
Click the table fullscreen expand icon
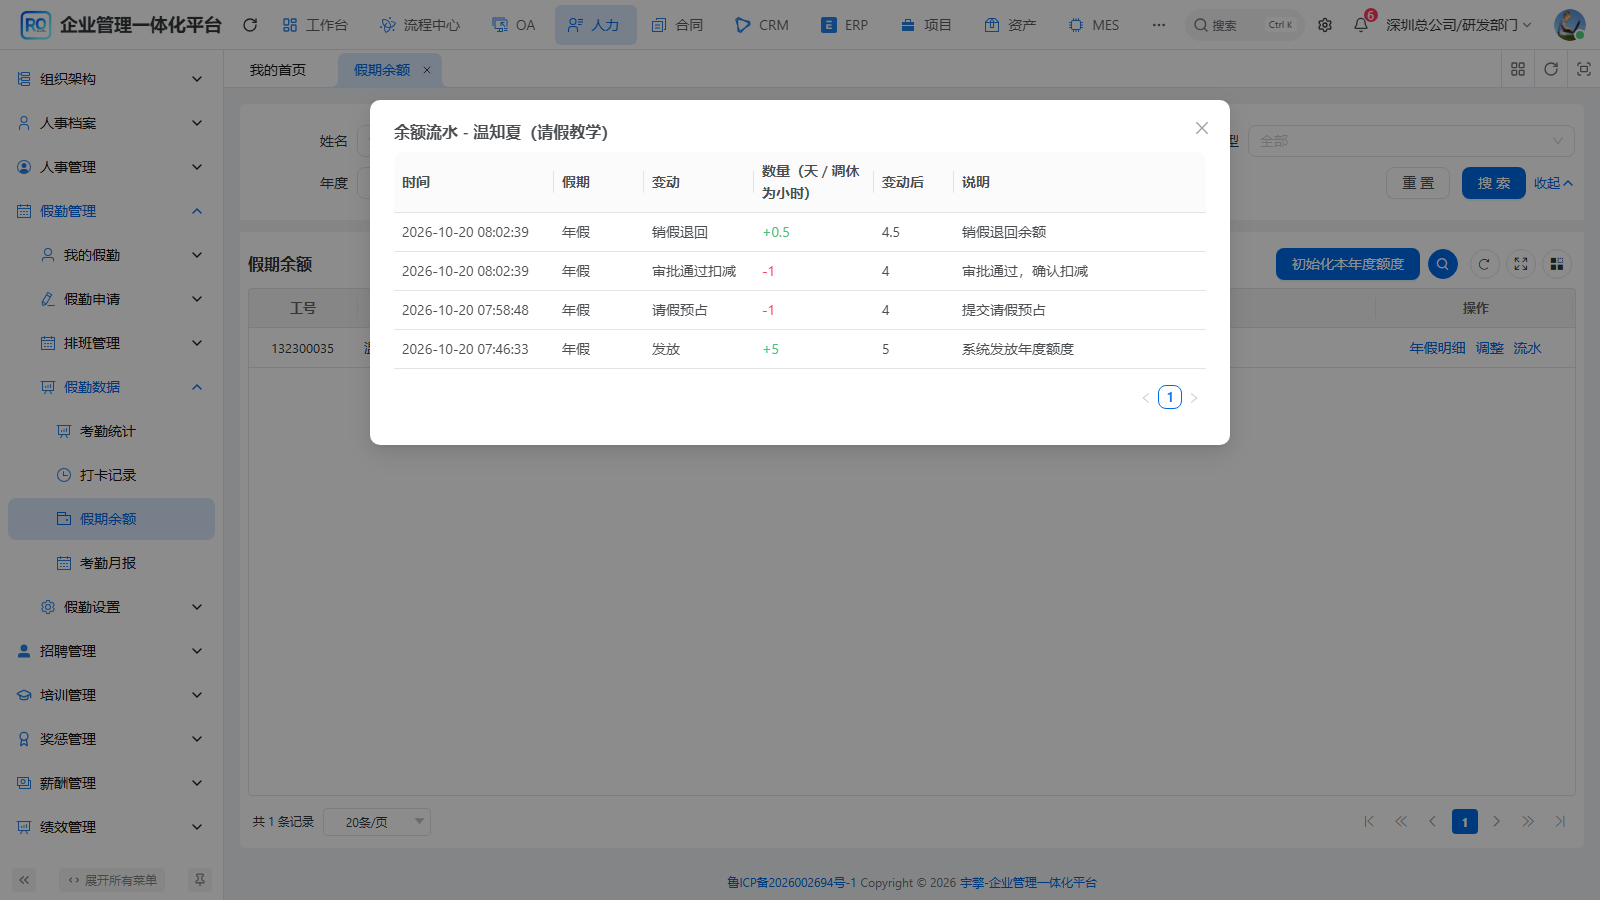(1521, 264)
